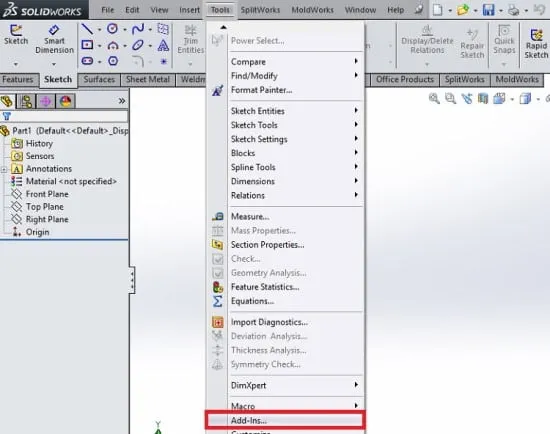Screen dimensions: 550x434
Task: Switch to the Sheet Metal tab
Action: (x=148, y=80)
